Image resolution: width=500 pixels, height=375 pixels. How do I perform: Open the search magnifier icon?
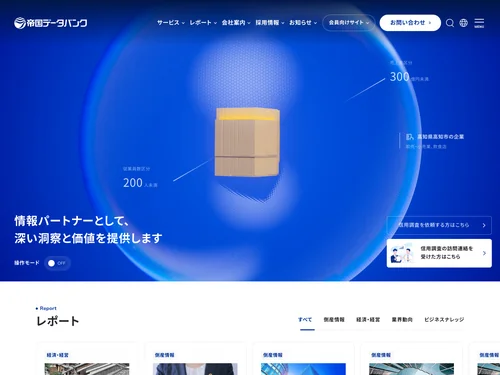450,23
